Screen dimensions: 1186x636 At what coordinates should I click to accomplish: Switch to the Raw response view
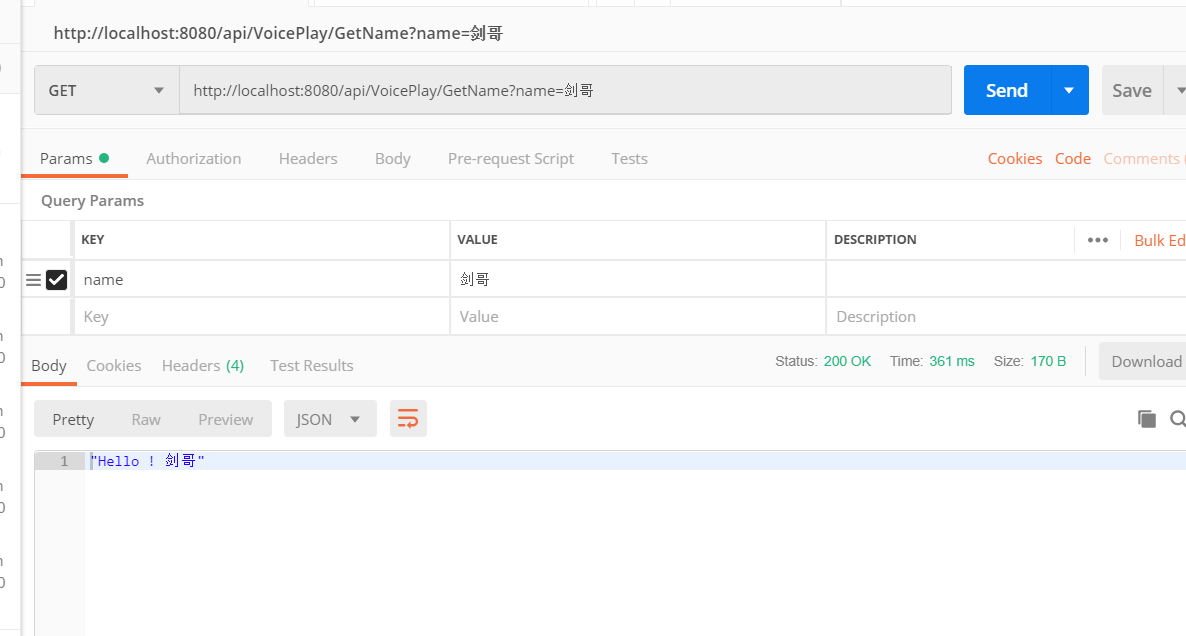(146, 419)
